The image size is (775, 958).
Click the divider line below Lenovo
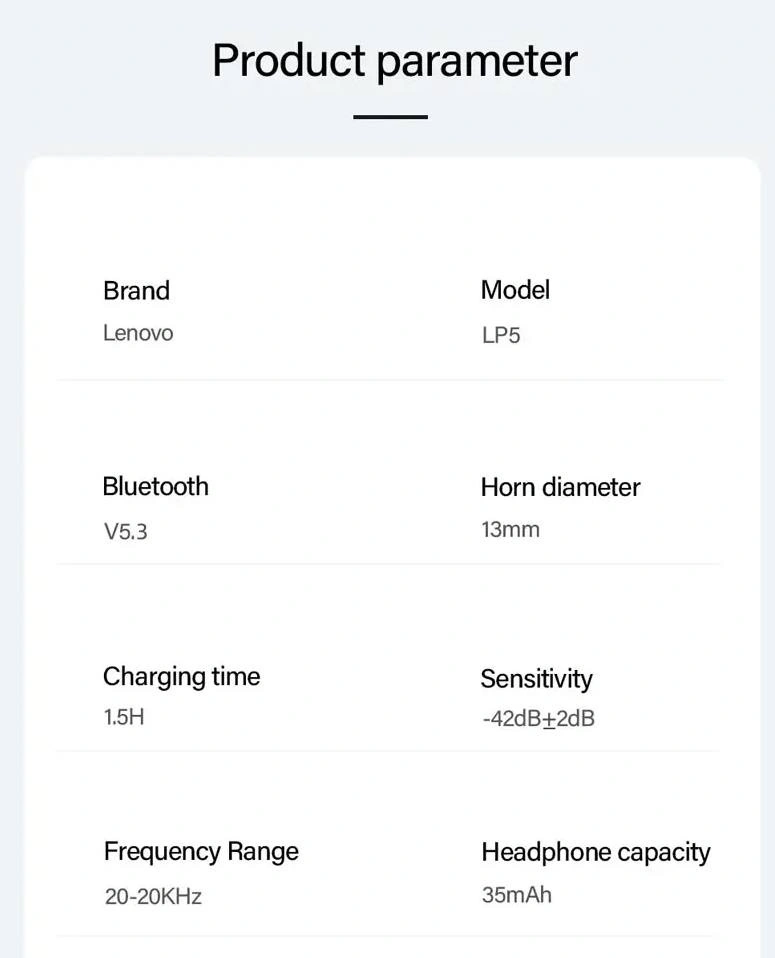point(250,380)
